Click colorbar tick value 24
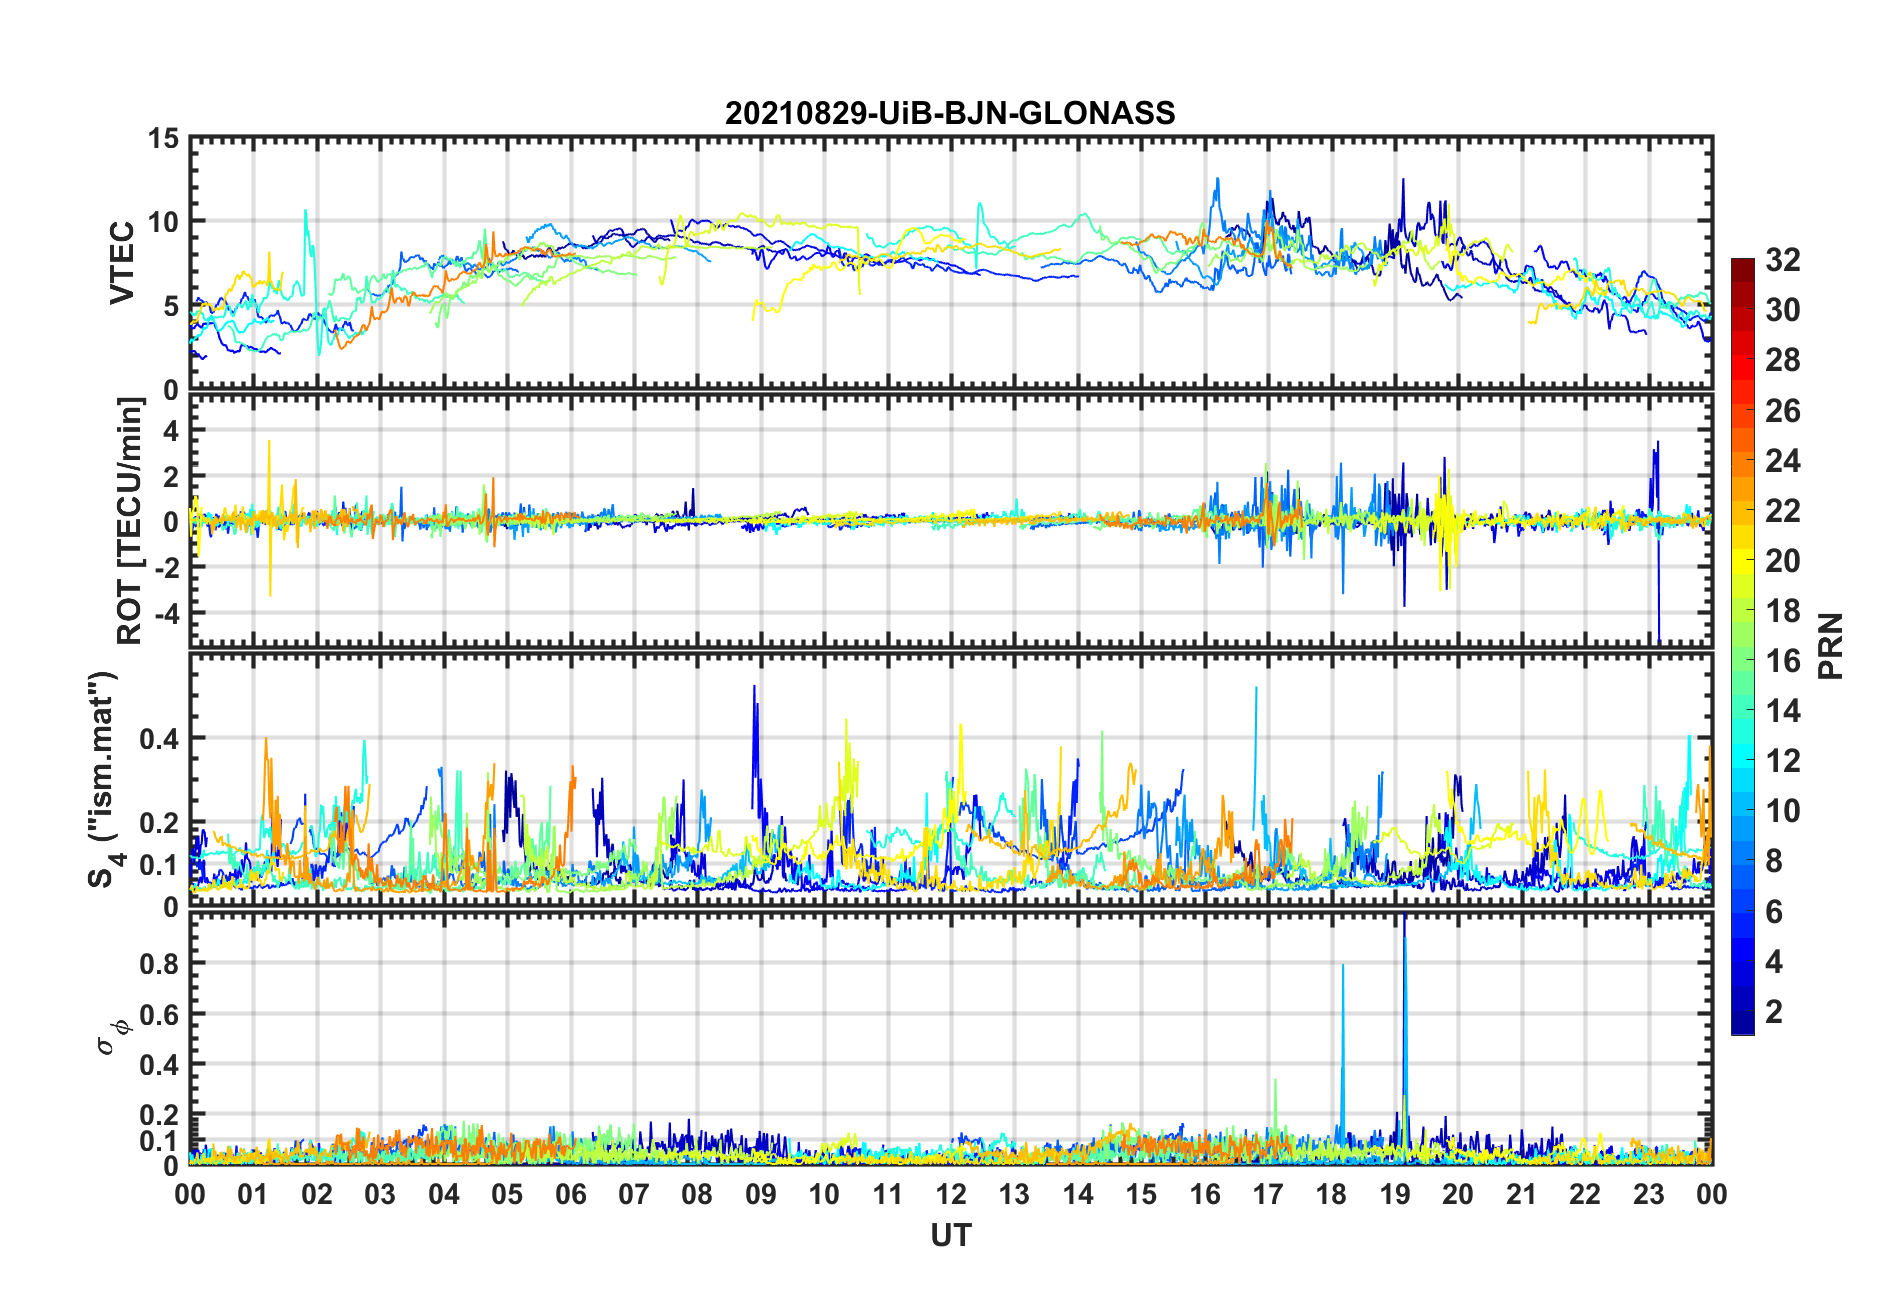The image size is (1902, 1292). (x=1783, y=460)
